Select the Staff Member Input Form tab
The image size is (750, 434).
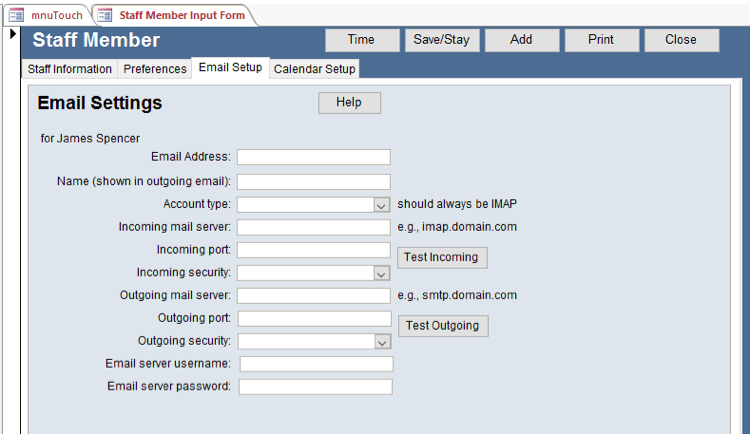click(174, 15)
